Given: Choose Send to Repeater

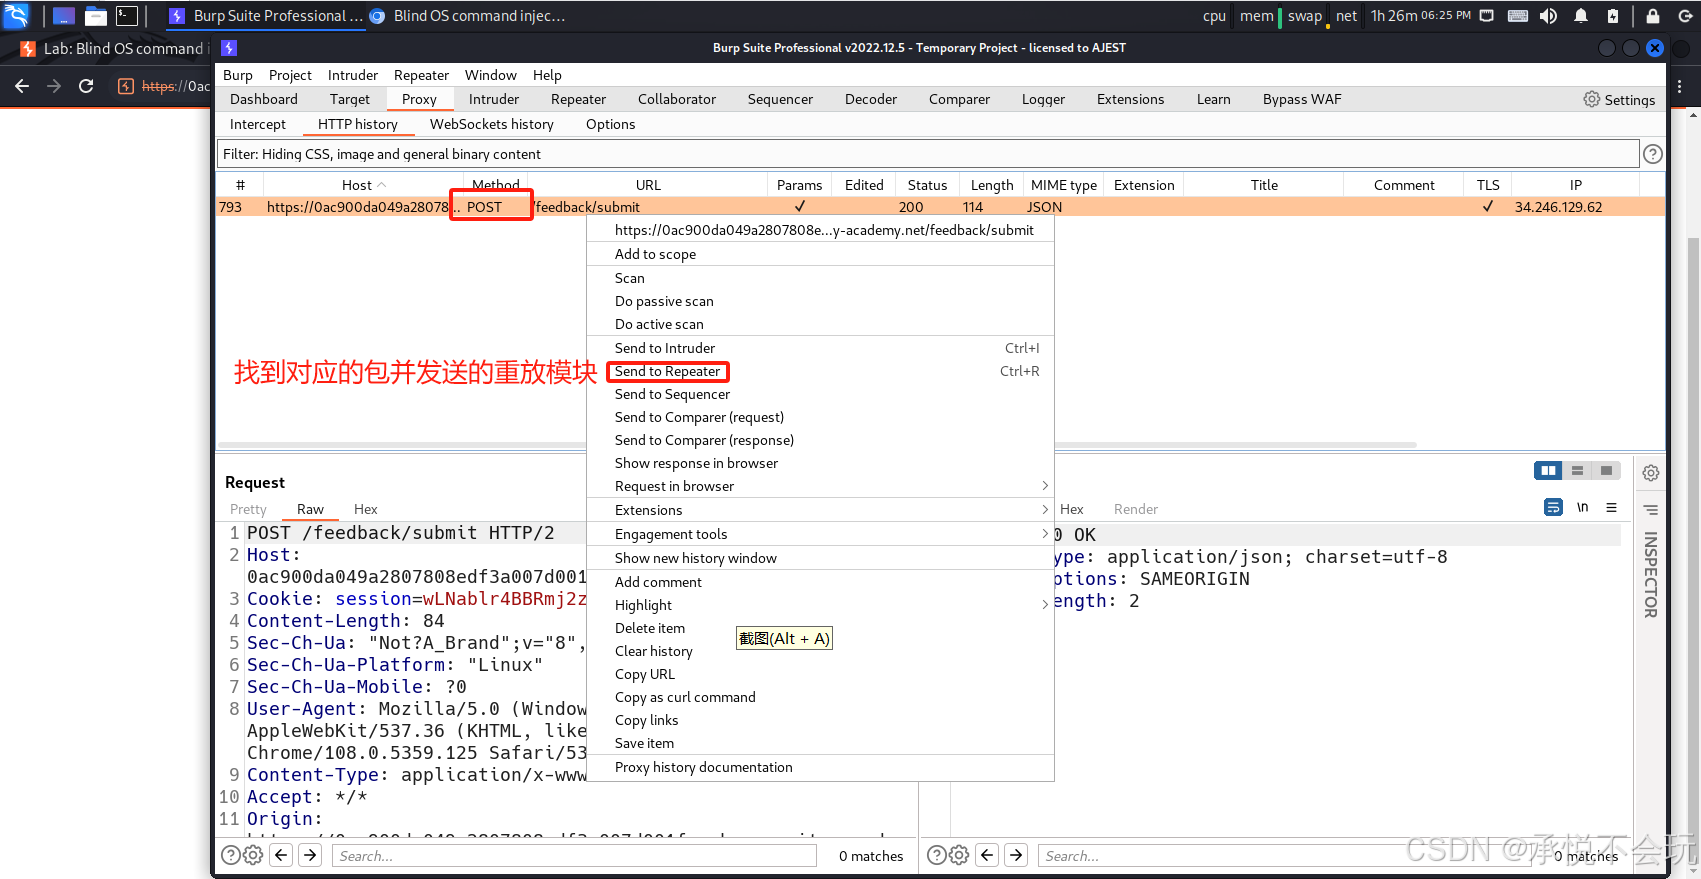Looking at the screenshot, I should (x=667, y=371).
